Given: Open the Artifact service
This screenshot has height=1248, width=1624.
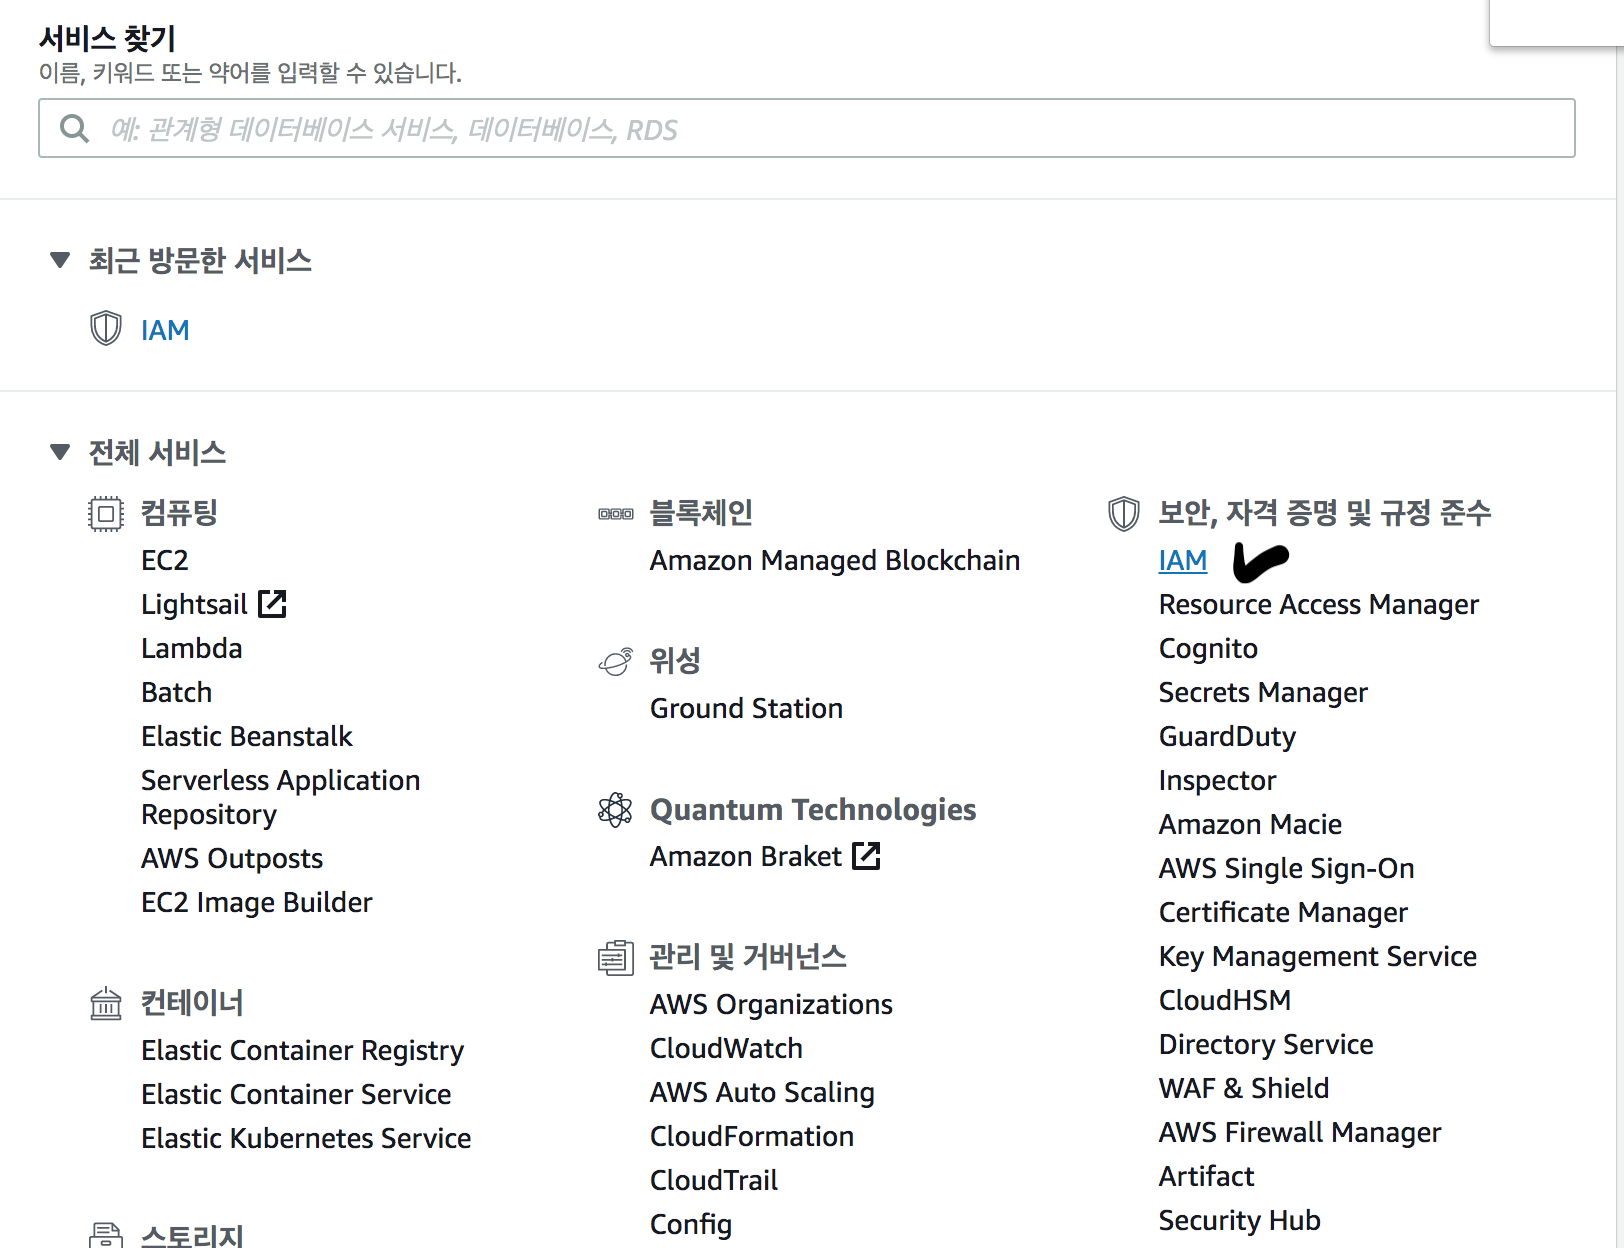Looking at the screenshot, I should point(1206,1177).
